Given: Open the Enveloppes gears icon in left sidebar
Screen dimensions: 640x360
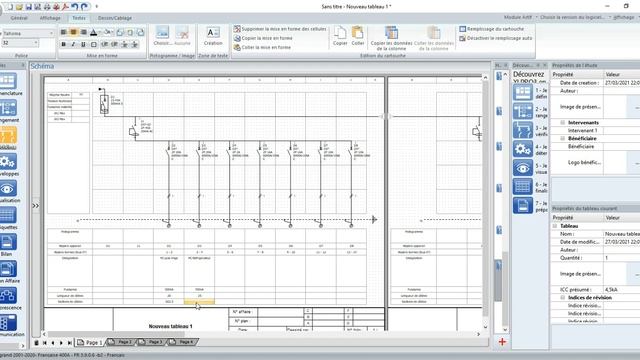Looking at the screenshot, I should [x=8, y=162].
